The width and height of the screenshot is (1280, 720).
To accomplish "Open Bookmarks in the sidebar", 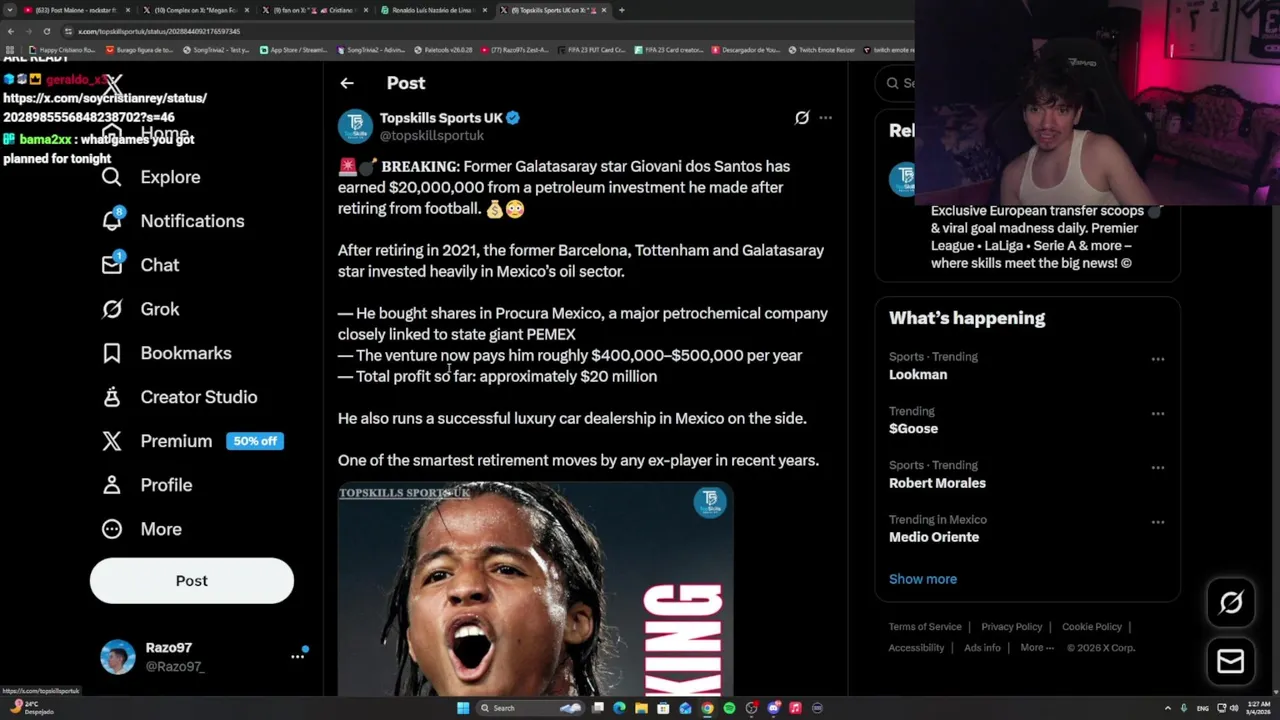I will pos(166,353).
